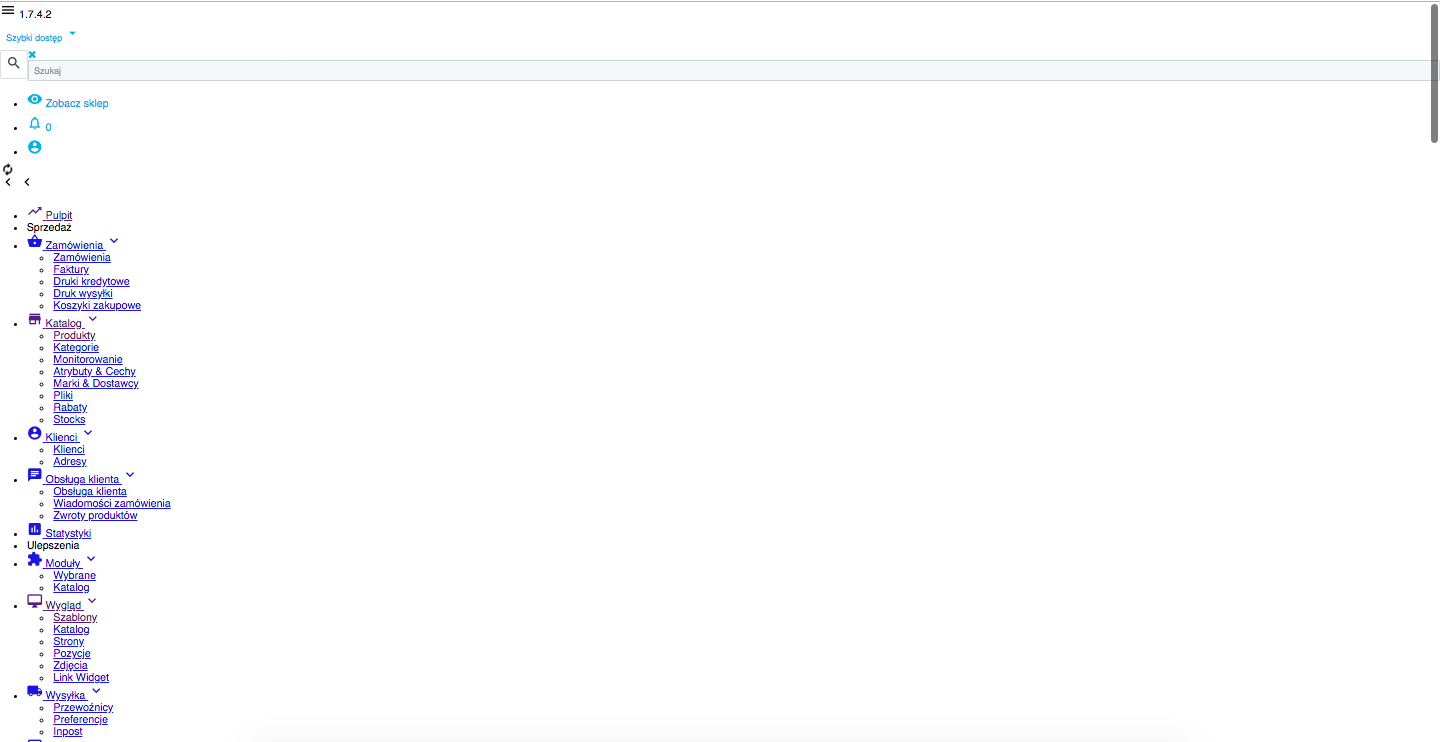
Task: Open the notifications bell icon
Action: (35, 123)
